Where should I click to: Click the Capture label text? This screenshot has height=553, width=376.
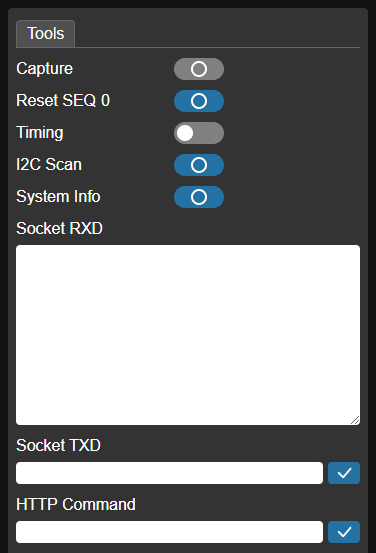click(x=44, y=69)
